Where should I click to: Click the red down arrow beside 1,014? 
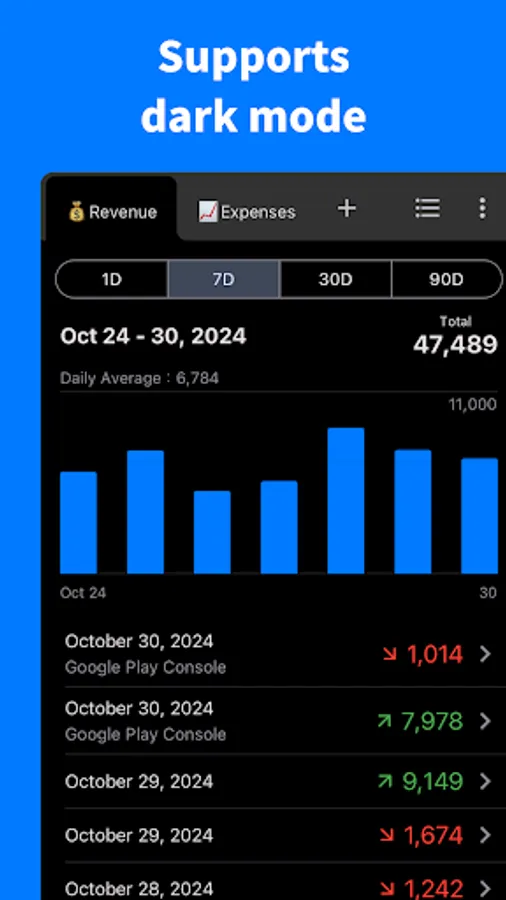[x=390, y=653]
